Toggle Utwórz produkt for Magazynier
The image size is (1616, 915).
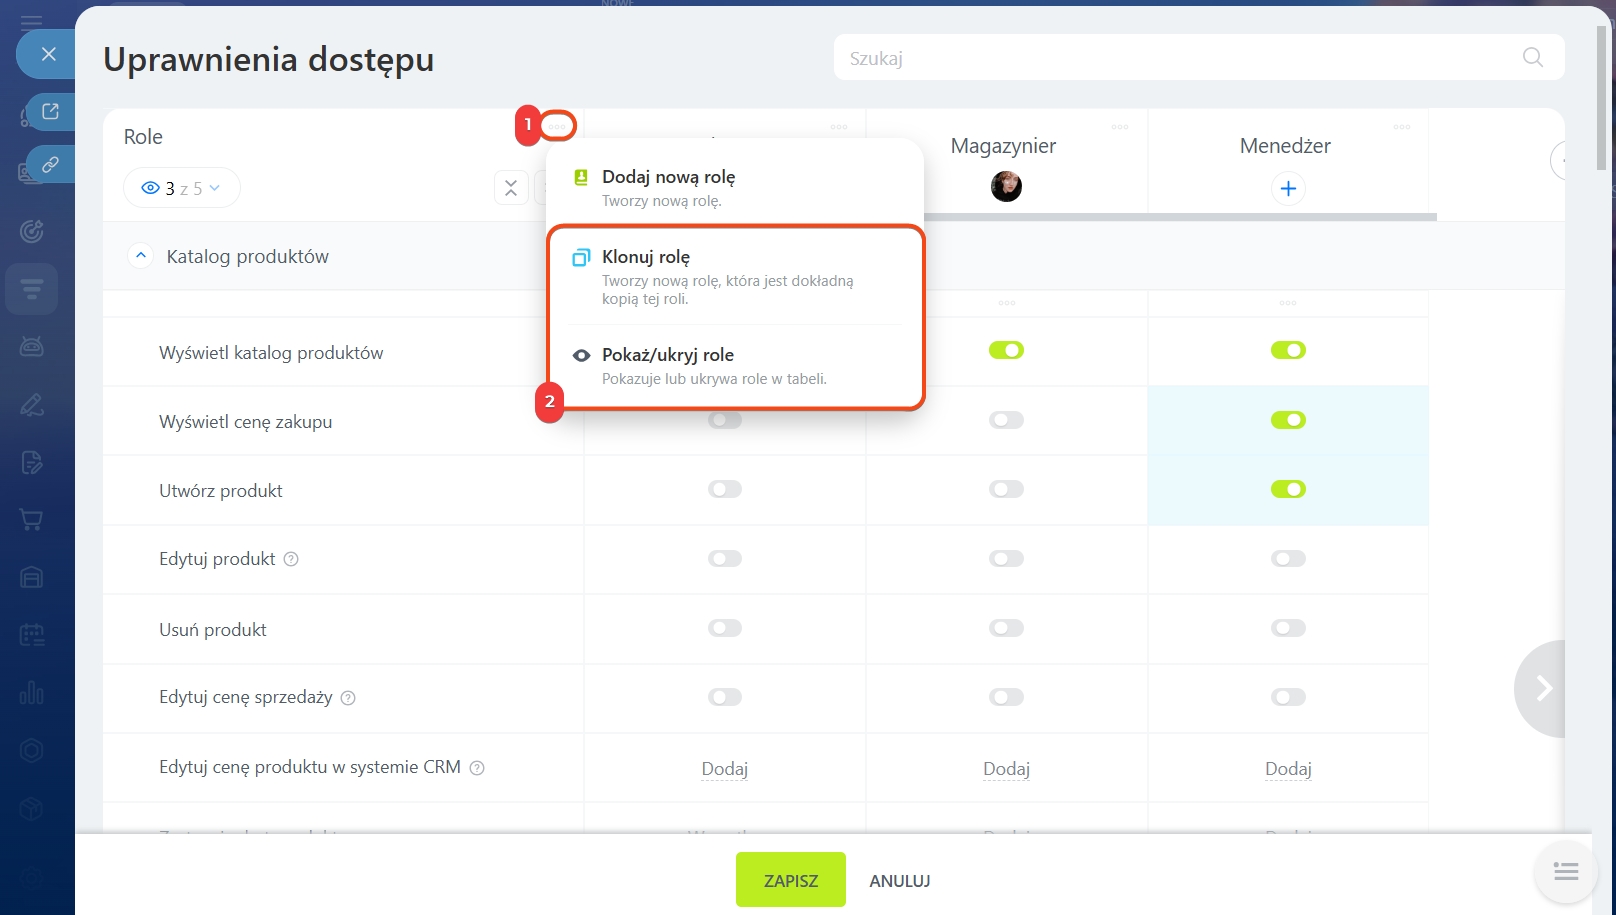(1006, 489)
